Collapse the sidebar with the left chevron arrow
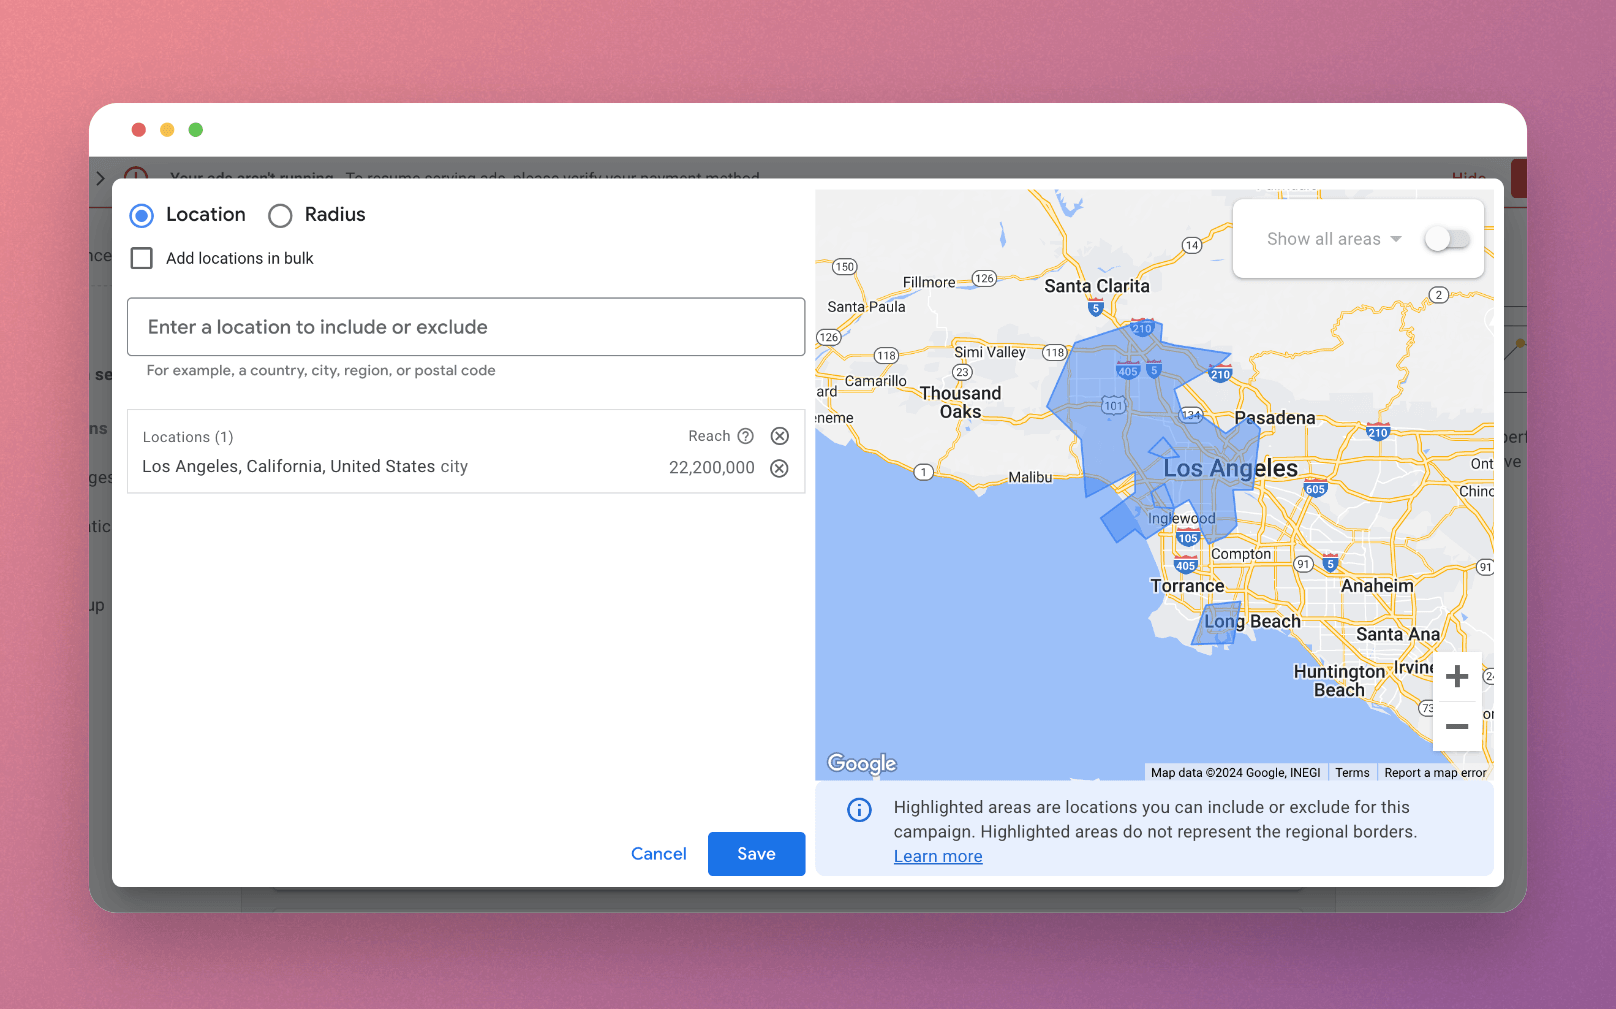This screenshot has height=1009, width=1616. point(100,178)
